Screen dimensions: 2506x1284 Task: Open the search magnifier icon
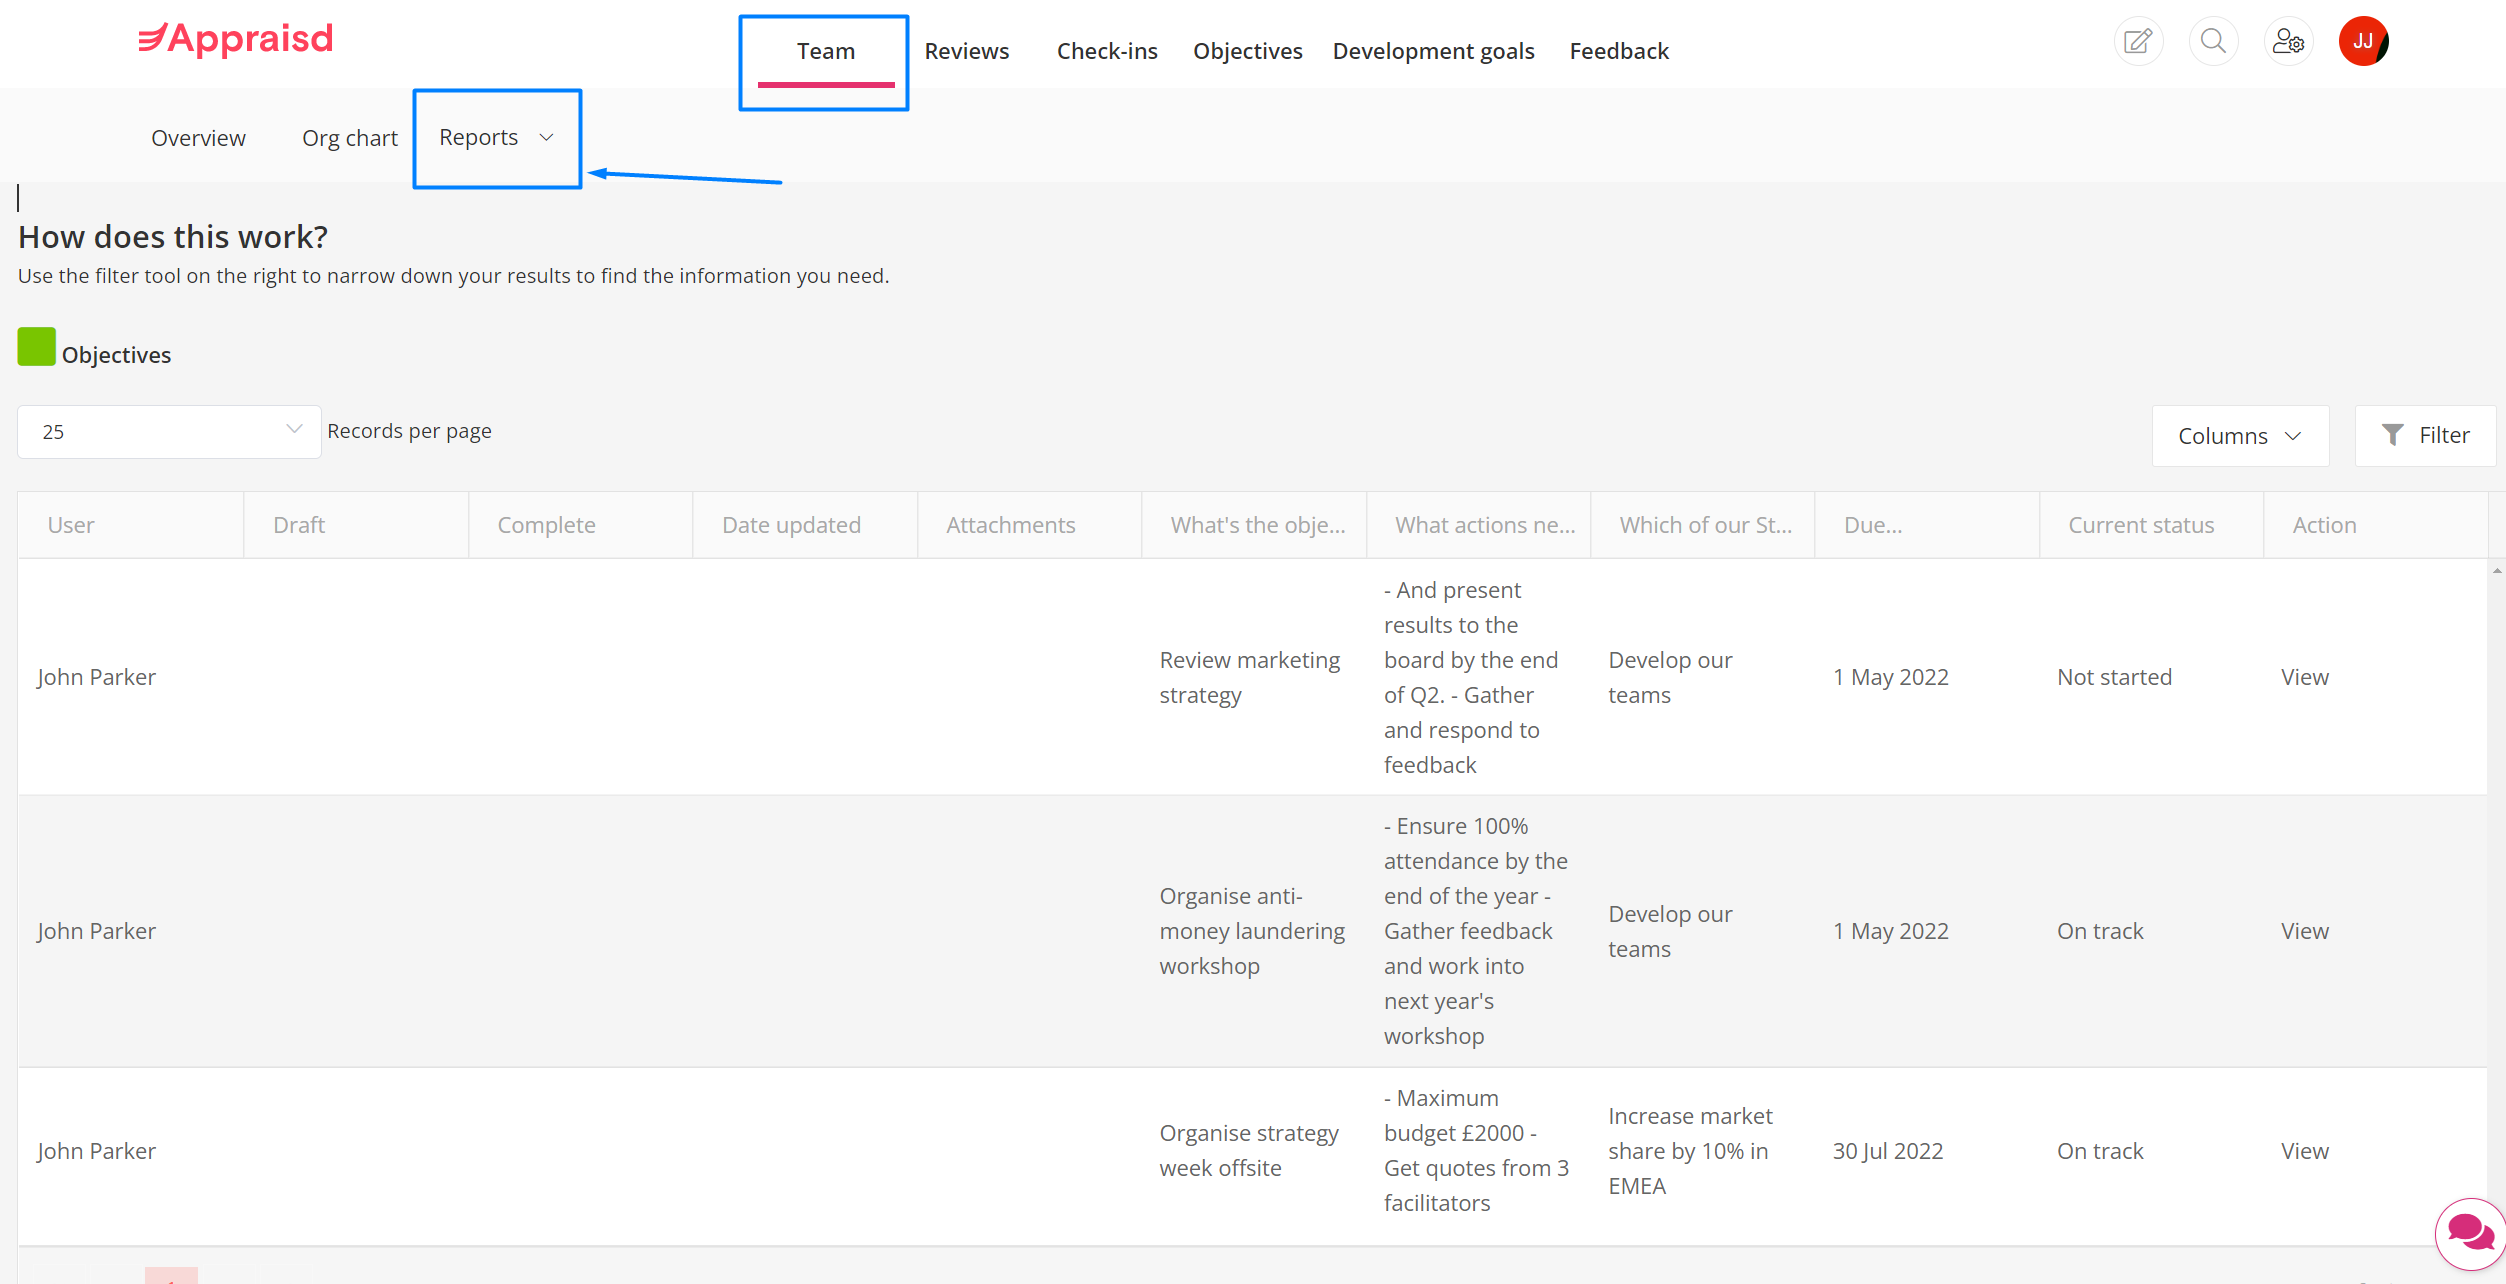click(2213, 41)
